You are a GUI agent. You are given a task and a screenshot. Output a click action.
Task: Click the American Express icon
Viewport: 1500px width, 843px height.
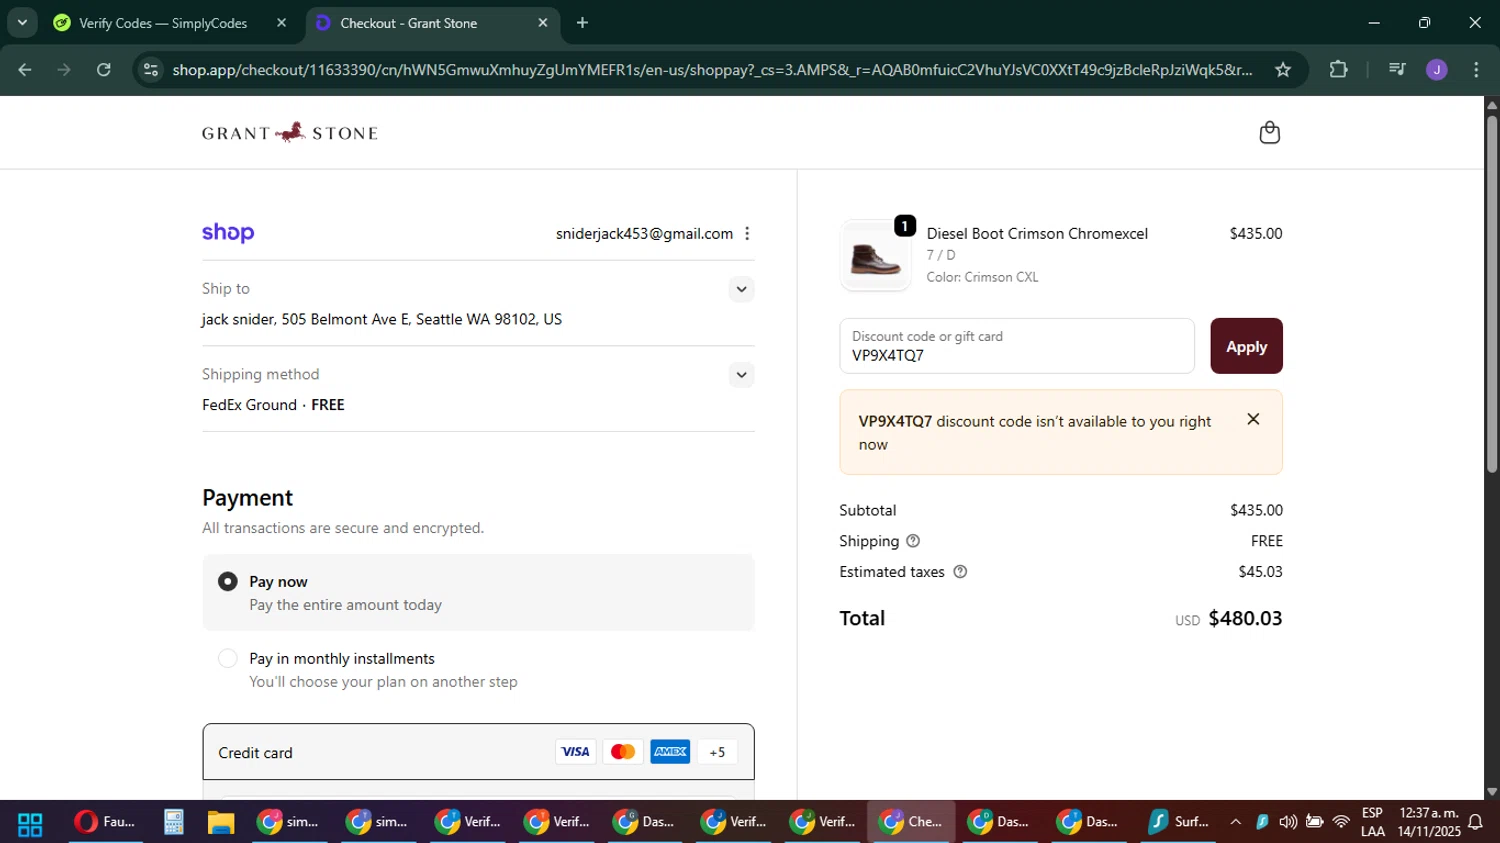[670, 752]
